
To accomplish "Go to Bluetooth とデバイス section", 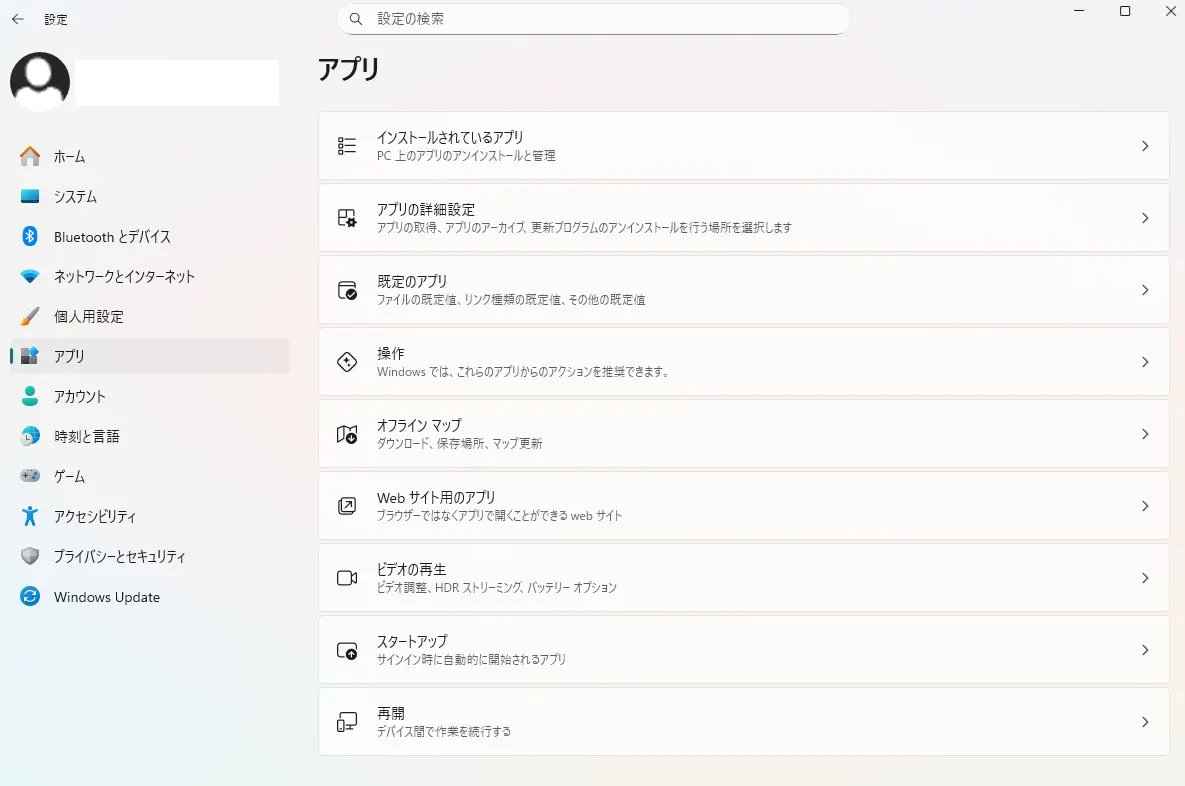I will 150,237.
